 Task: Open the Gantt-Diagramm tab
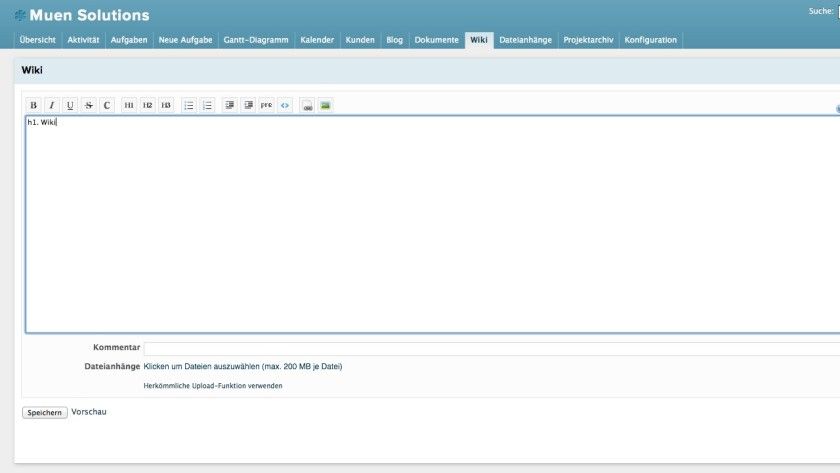(x=256, y=40)
